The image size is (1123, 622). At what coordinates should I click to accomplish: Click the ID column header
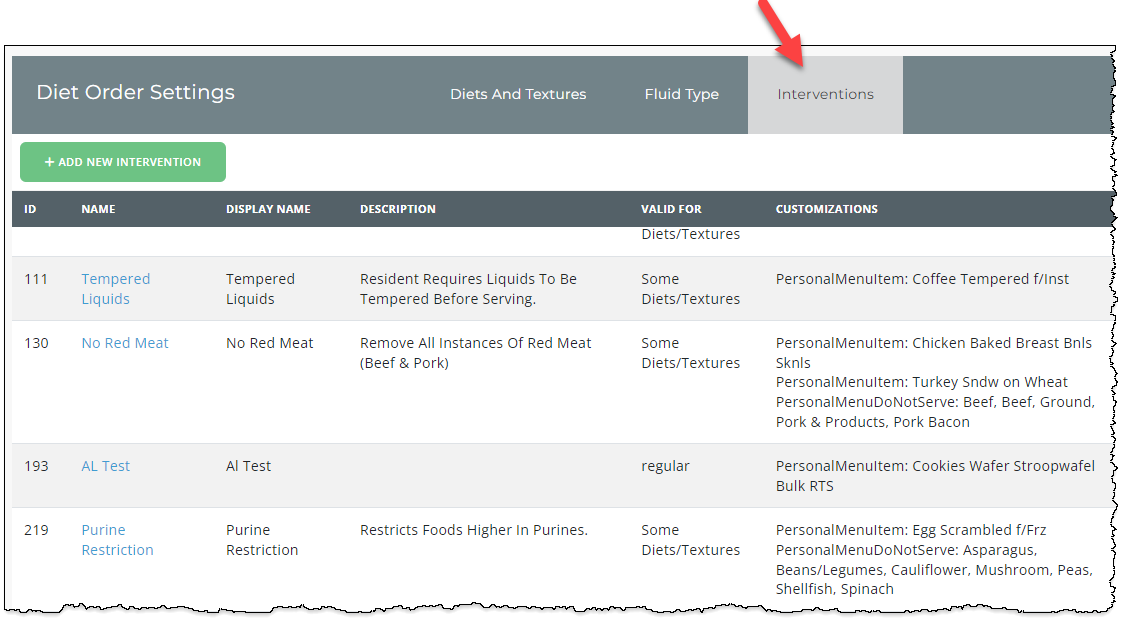[x=30, y=209]
